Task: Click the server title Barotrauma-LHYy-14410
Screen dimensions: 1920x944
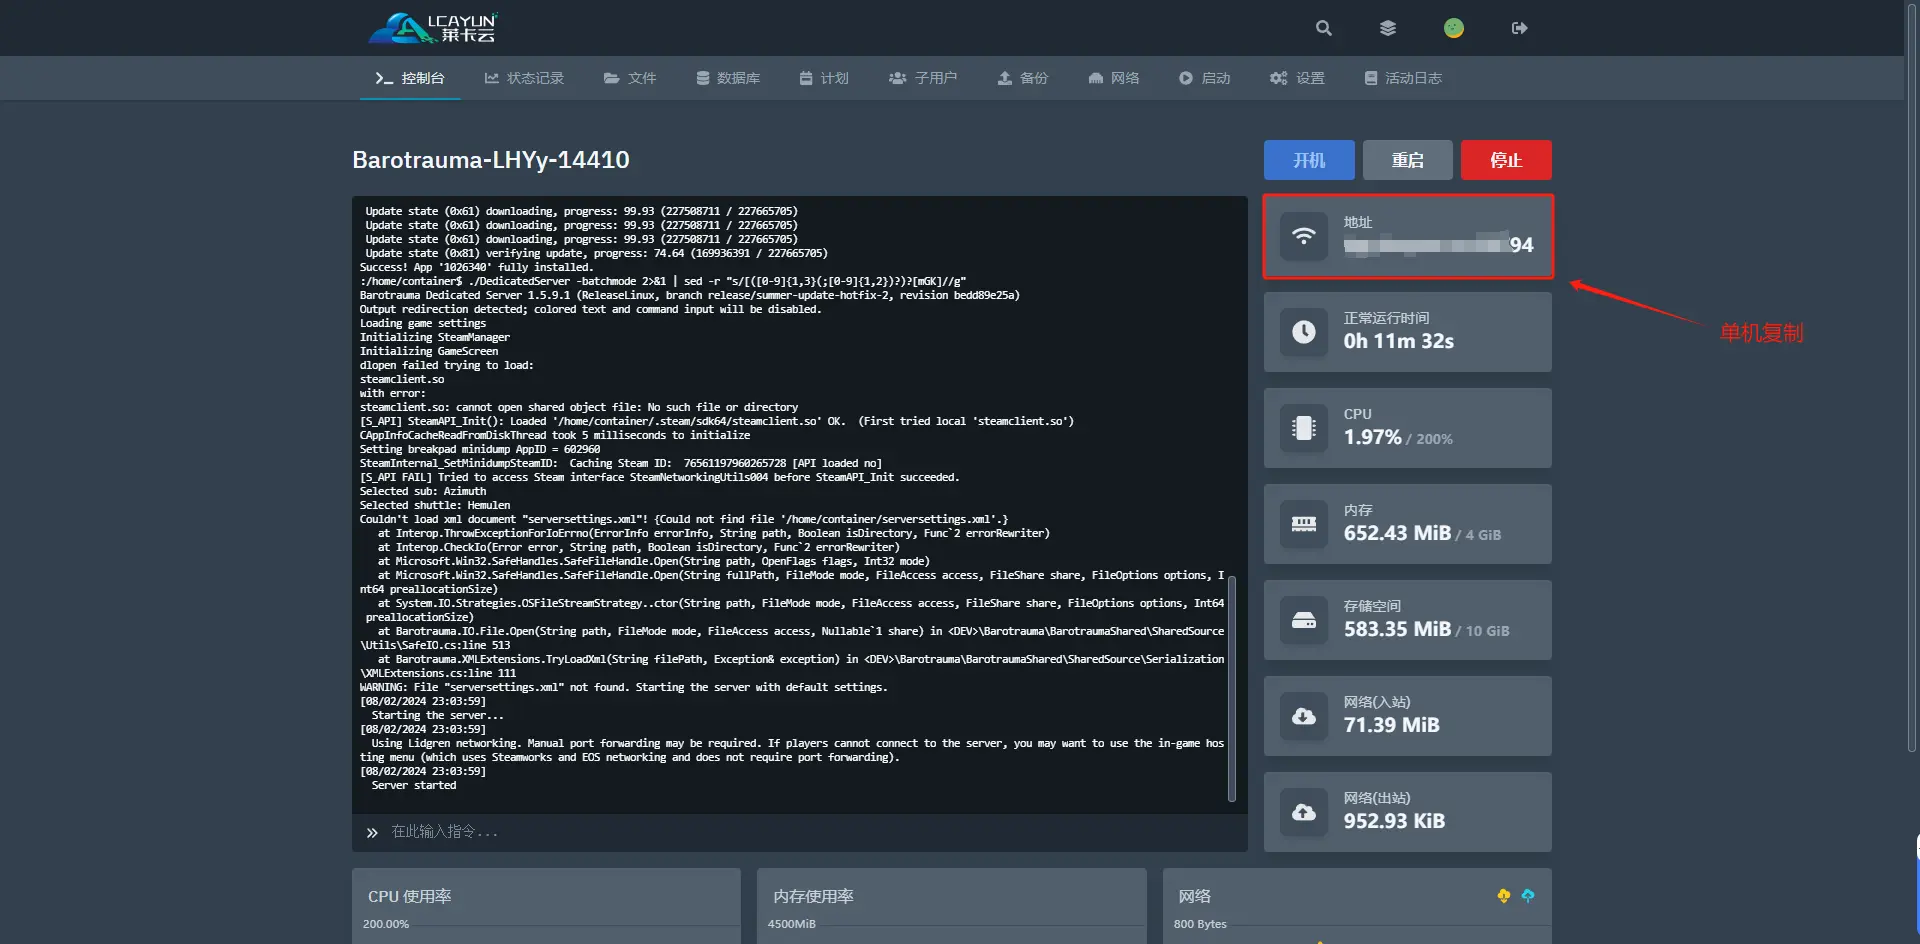Action: (x=491, y=160)
